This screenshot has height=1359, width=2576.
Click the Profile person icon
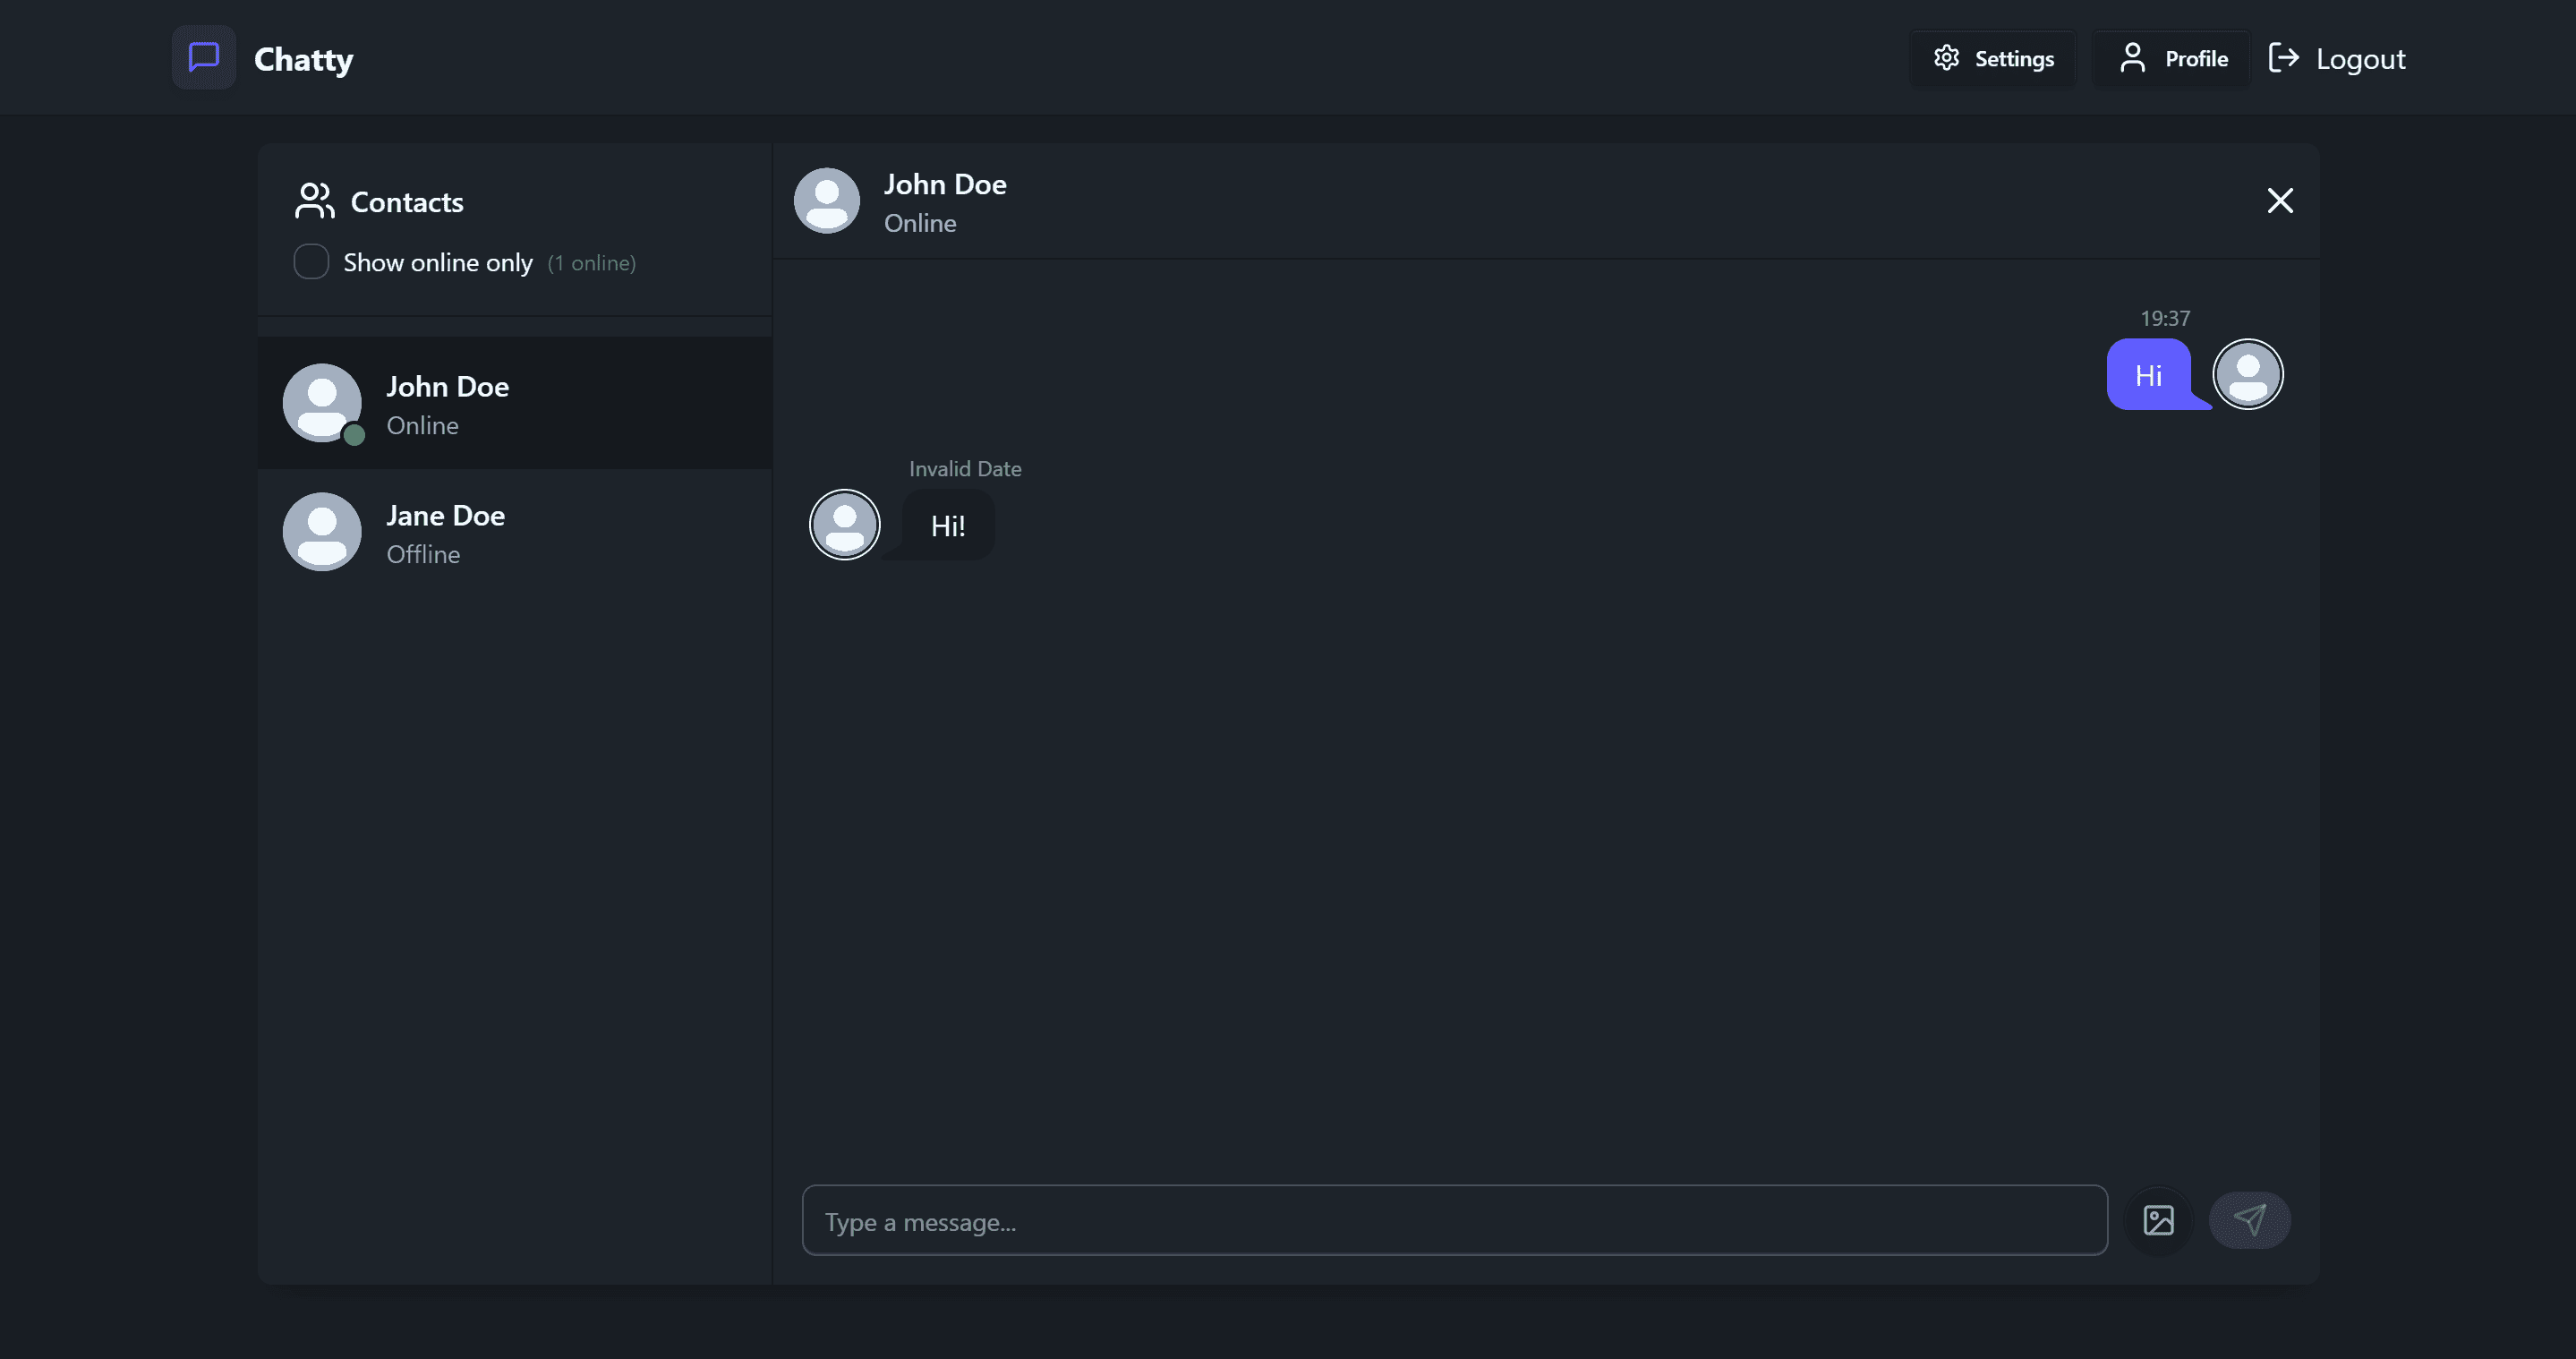(2133, 57)
